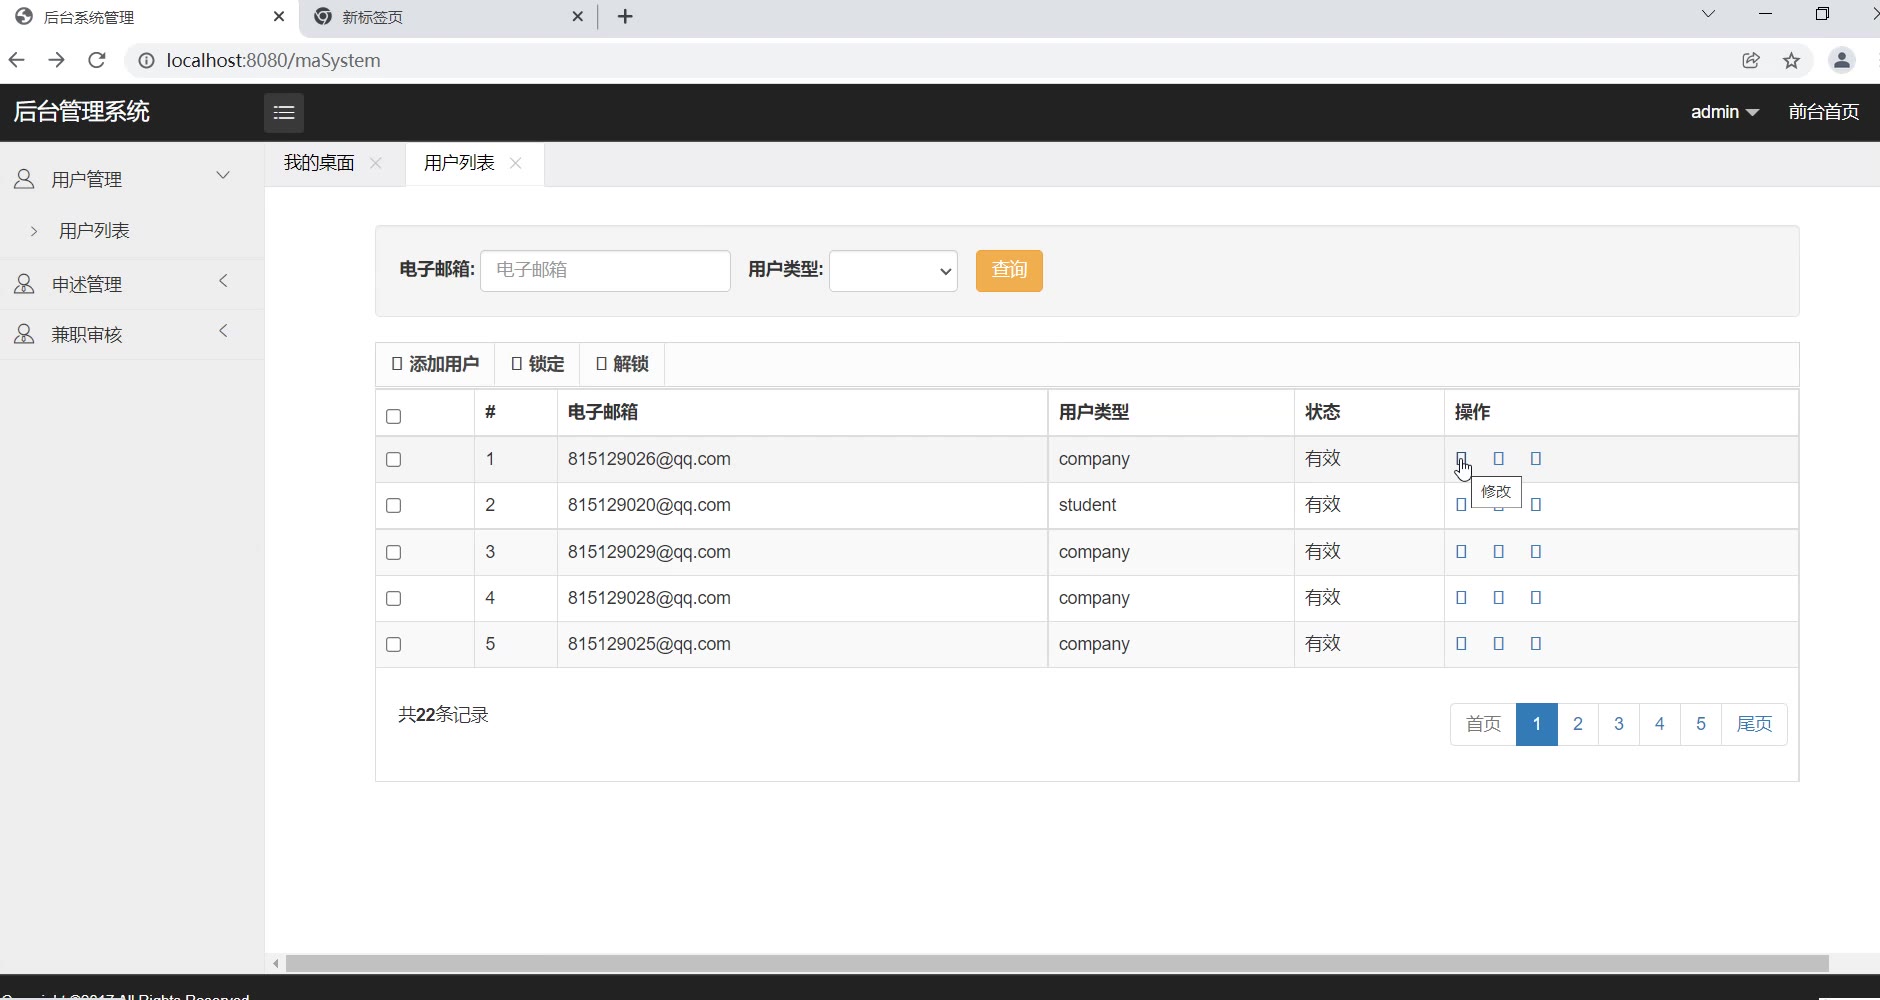Open the browser profile avatar icon
1880x1000 pixels.
(x=1842, y=60)
